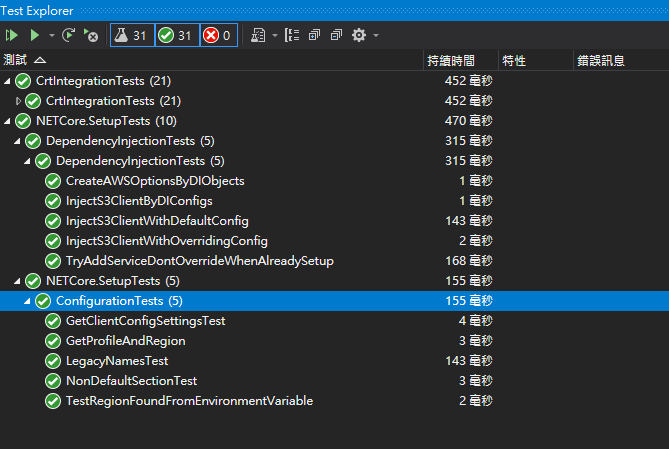Select TryAddServiceDontOverrideWhenAlreadySetup test
669x449 pixels.
(x=200, y=261)
